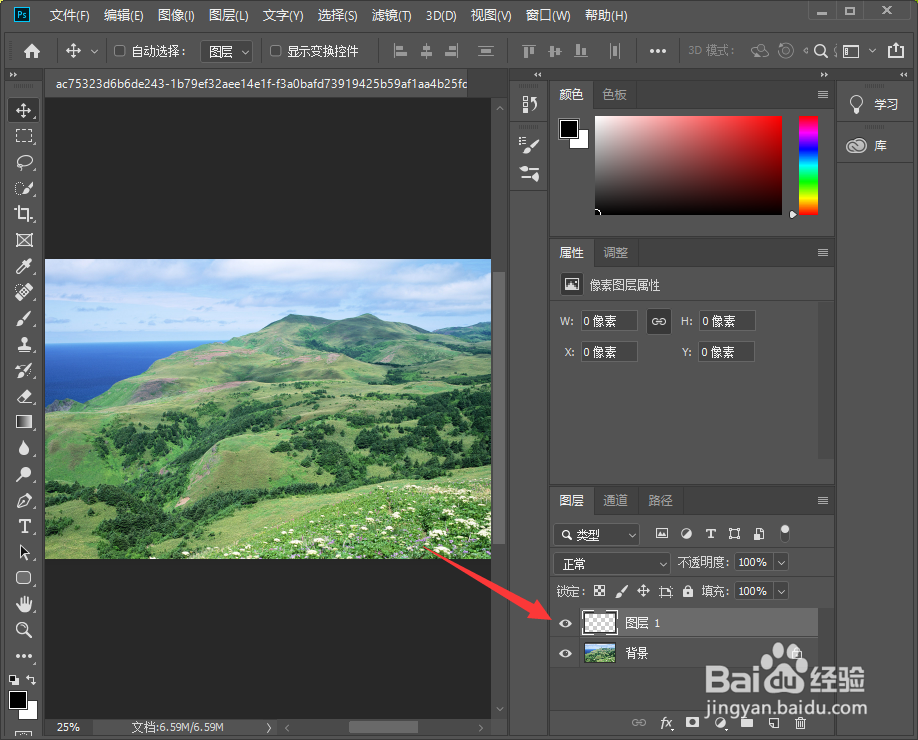This screenshot has height=740, width=918.
Task: Open the Color panel flyout menu
Action: click(823, 94)
